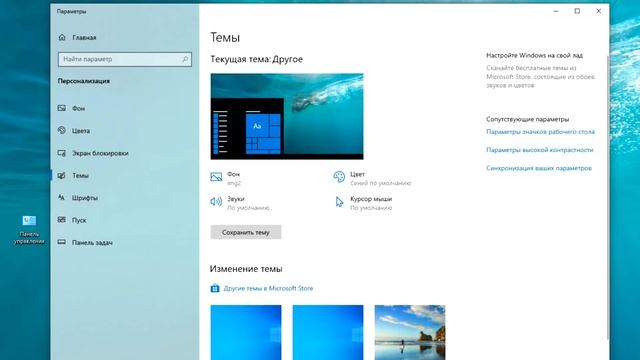The image size is (640, 360).
Task: Select the Фон picture icon in sidebar
Action: (62, 108)
